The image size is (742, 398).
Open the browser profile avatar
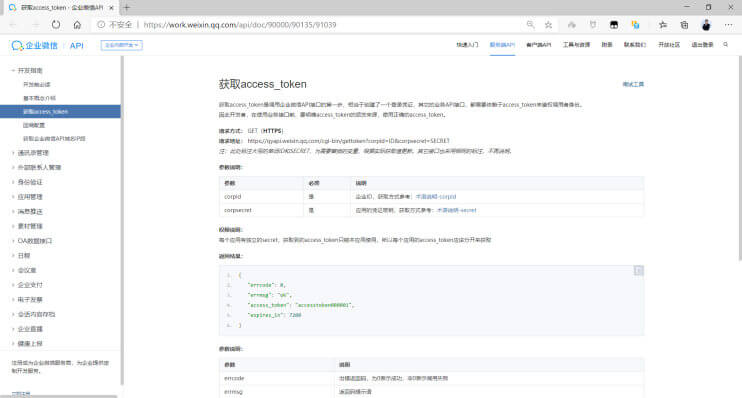706,25
